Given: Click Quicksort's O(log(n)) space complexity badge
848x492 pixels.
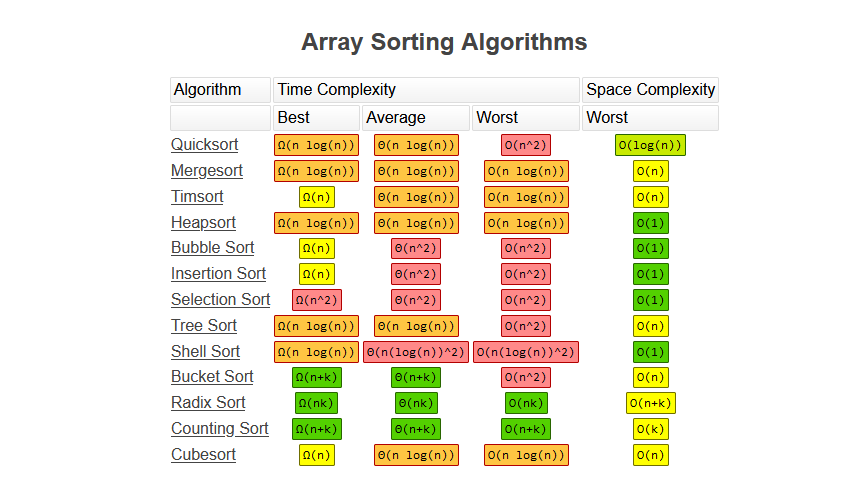Looking at the screenshot, I should [650, 145].
